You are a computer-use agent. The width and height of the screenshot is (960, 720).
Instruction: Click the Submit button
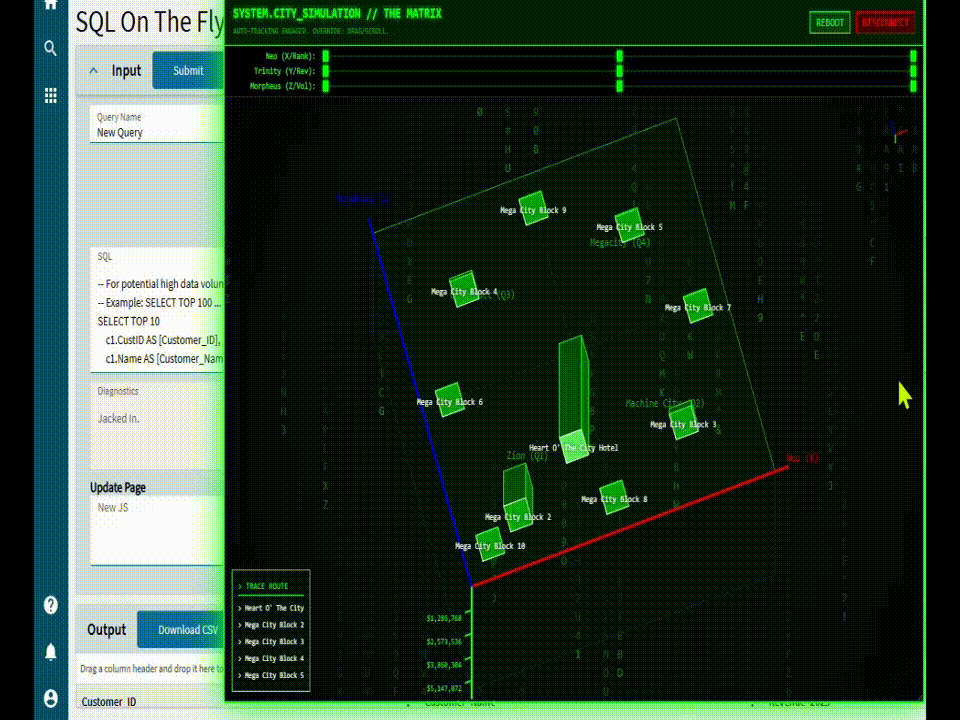tap(187, 70)
